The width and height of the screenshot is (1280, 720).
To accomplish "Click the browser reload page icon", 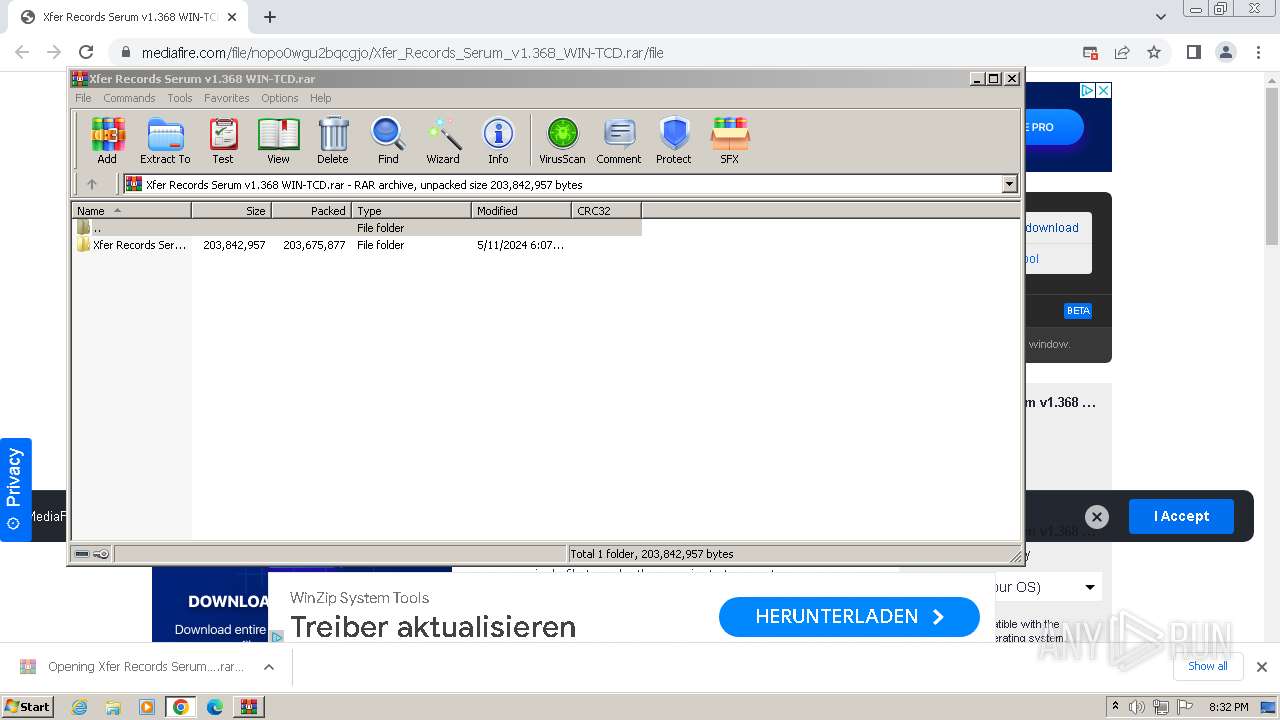I will tap(86, 53).
